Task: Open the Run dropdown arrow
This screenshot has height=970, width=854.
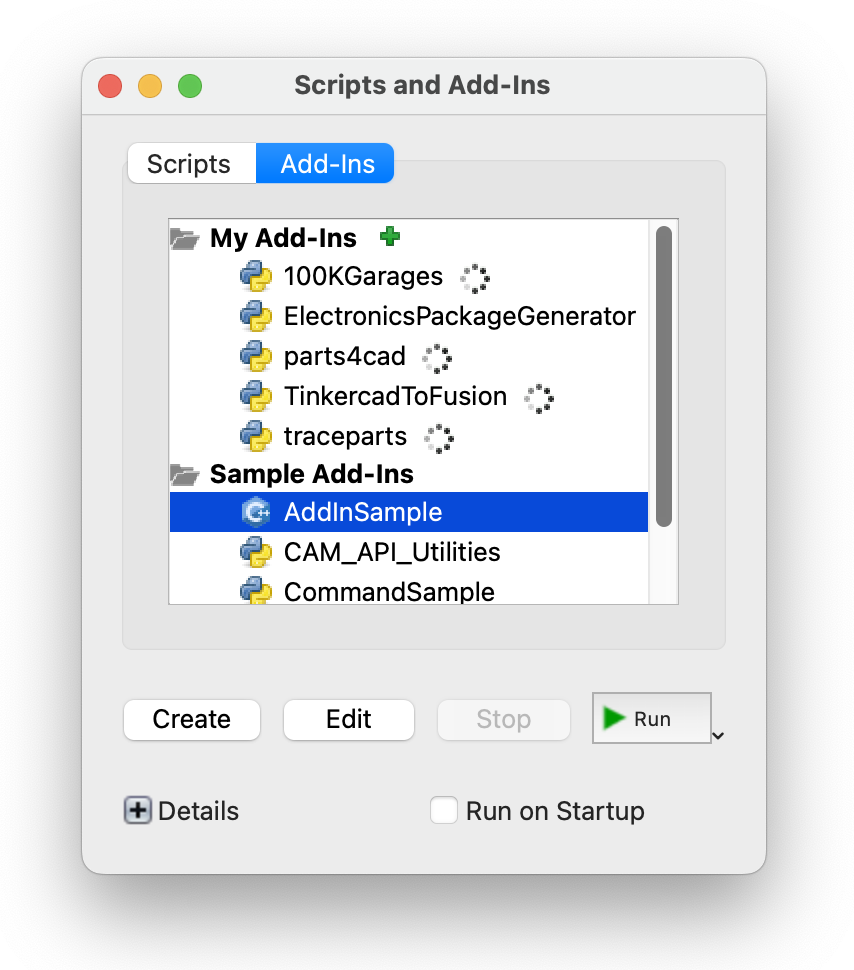Action: 717,737
